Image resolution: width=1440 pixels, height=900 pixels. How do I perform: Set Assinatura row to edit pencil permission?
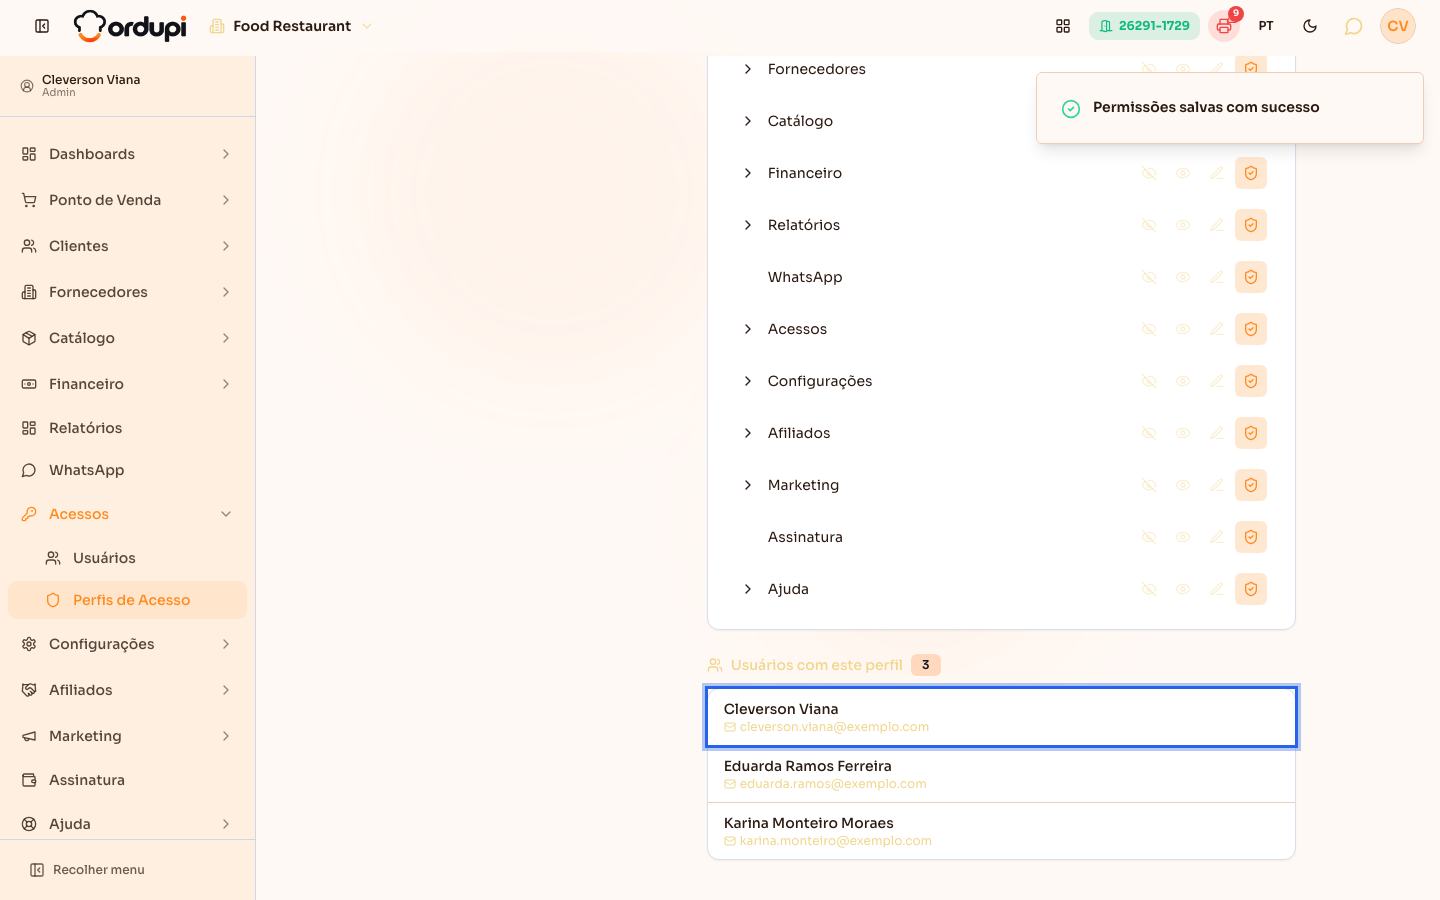[1217, 537]
